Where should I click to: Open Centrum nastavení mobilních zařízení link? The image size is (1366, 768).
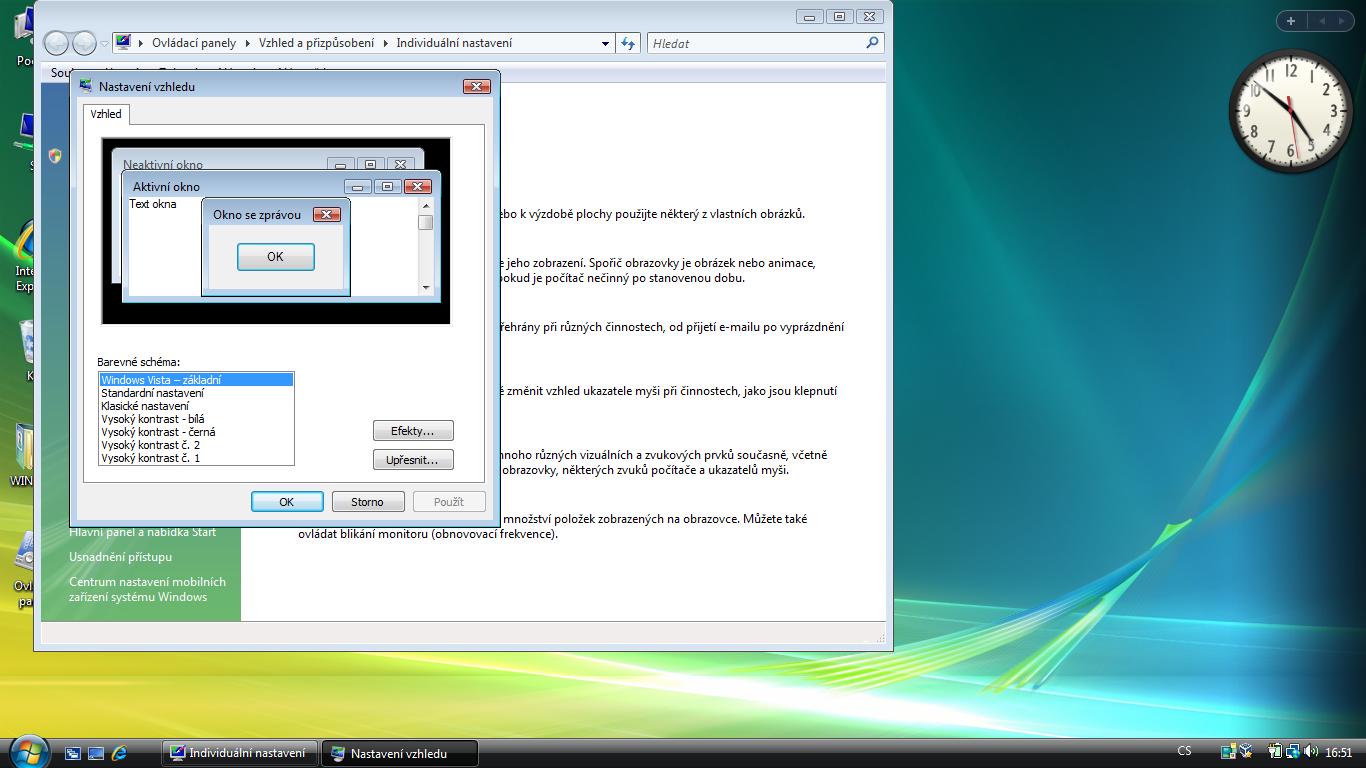pos(147,590)
